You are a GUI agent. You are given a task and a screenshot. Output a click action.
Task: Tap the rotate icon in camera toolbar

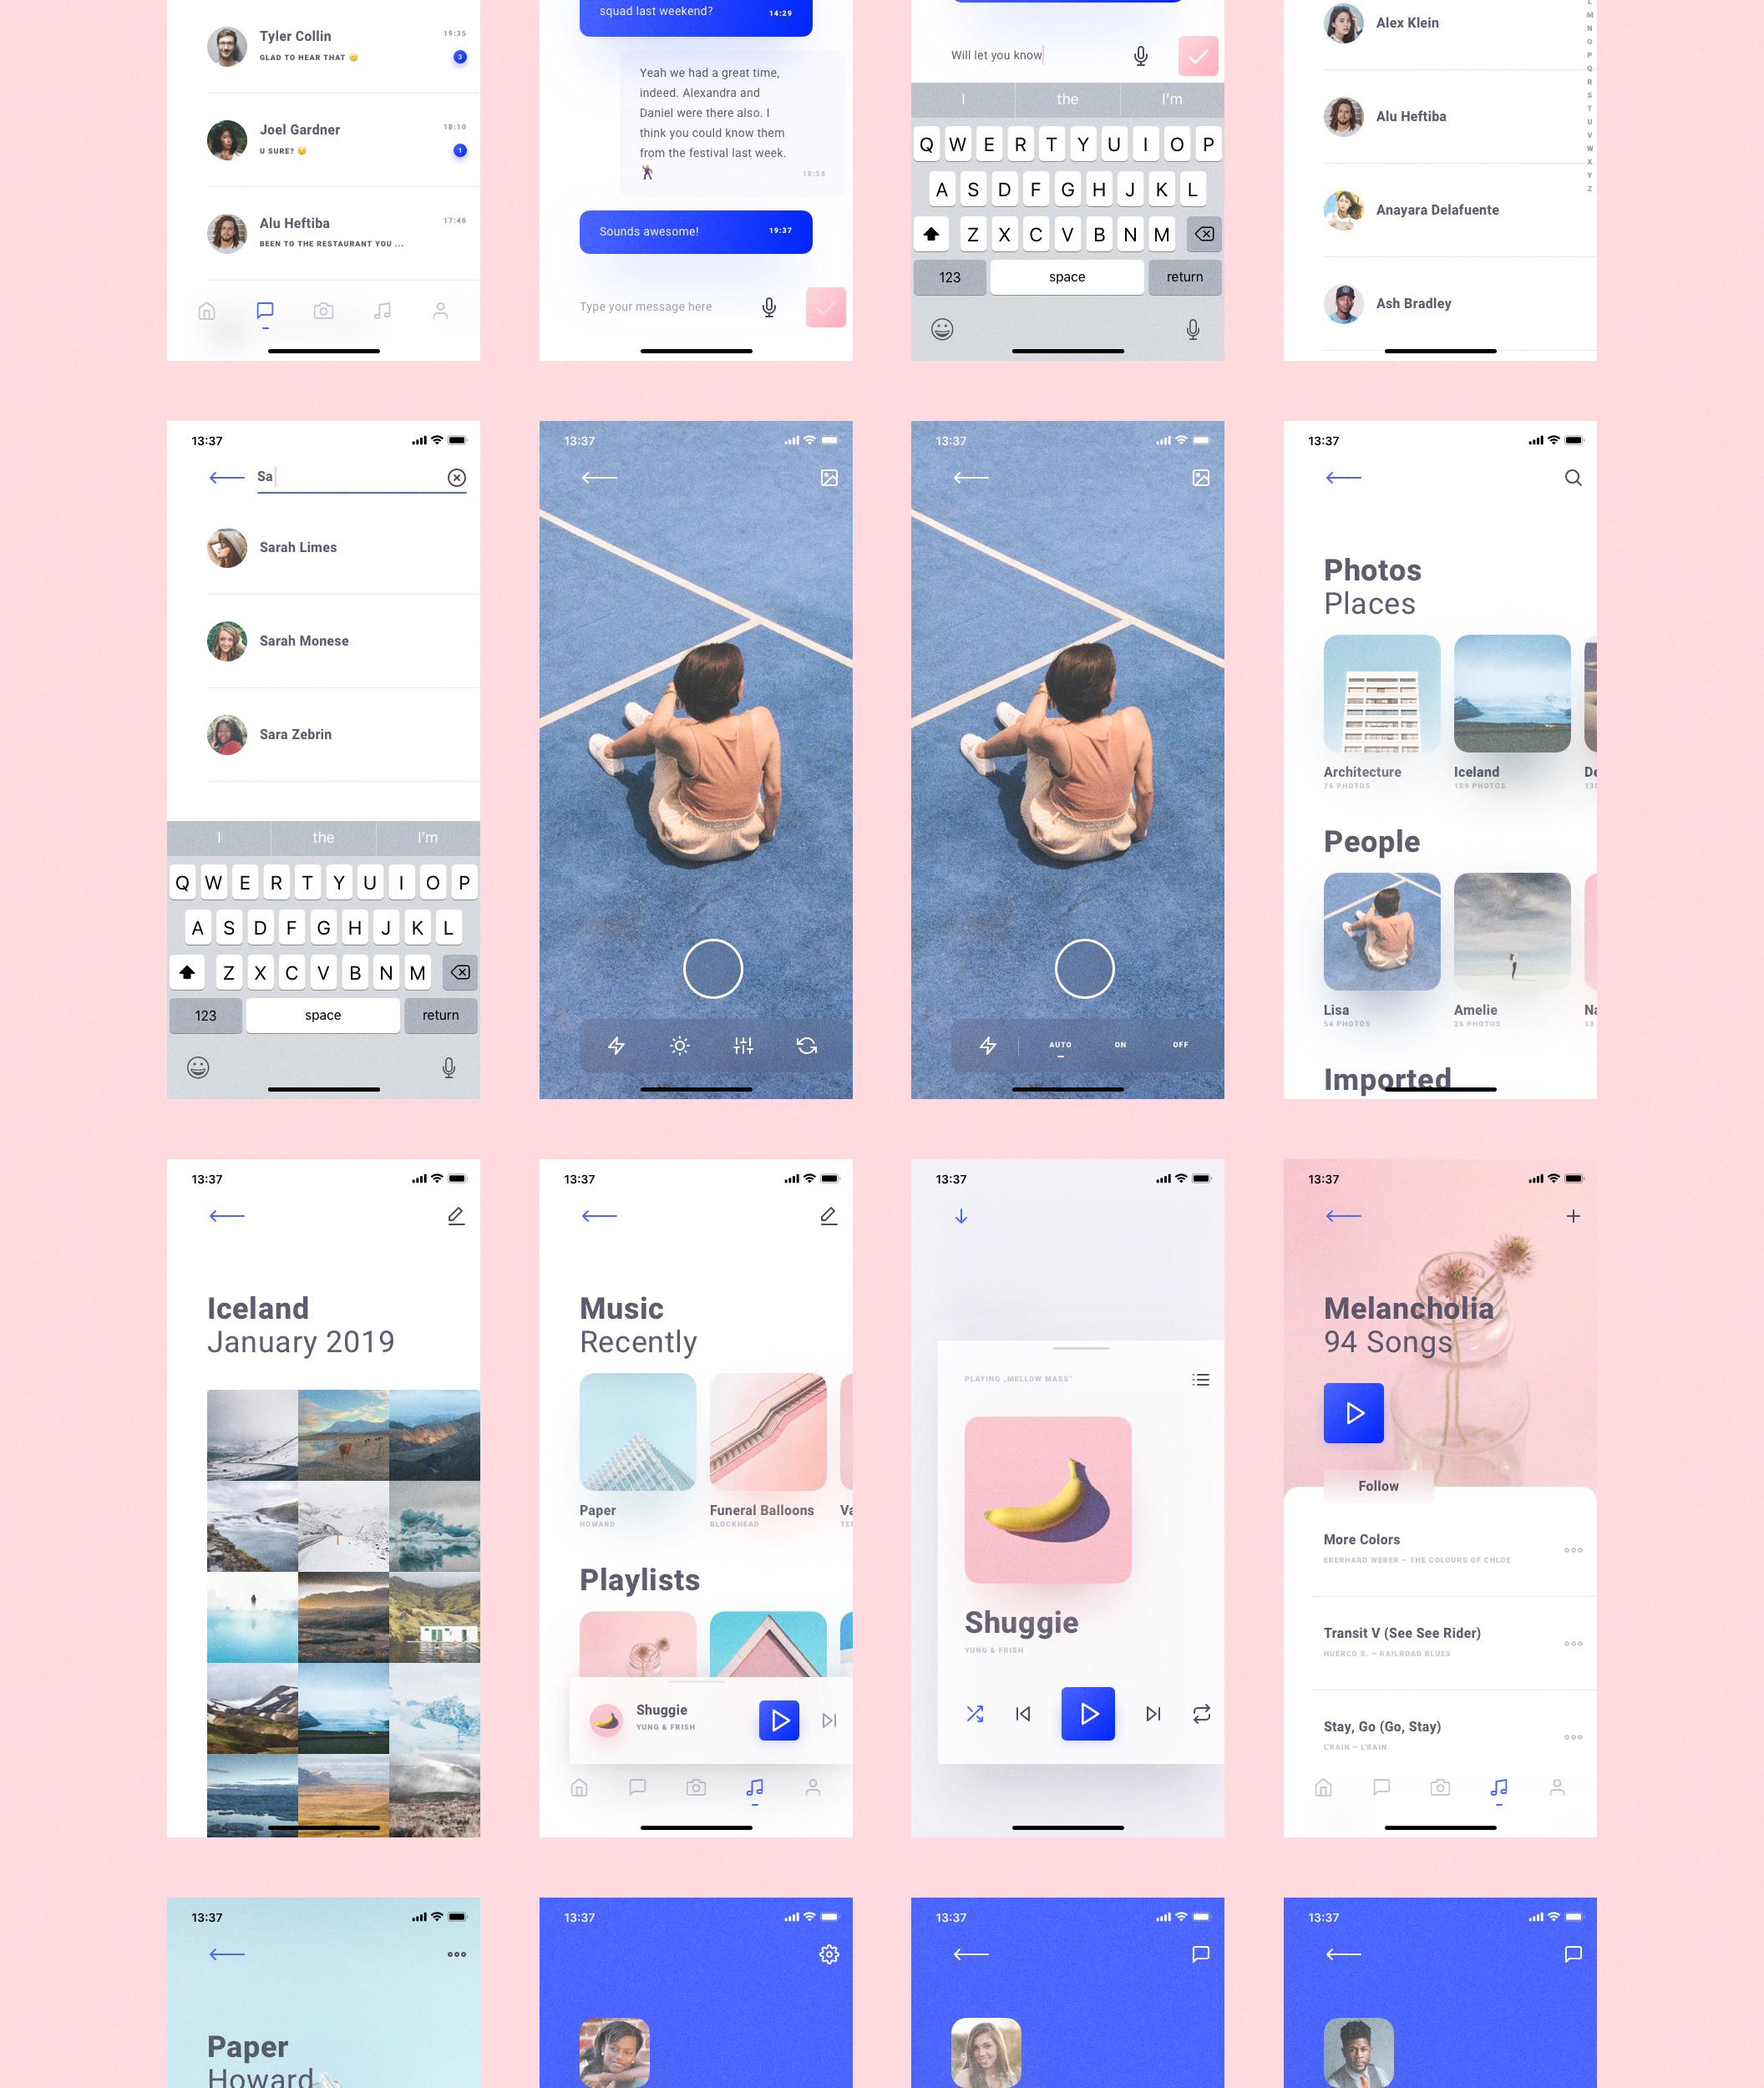[x=805, y=1047]
